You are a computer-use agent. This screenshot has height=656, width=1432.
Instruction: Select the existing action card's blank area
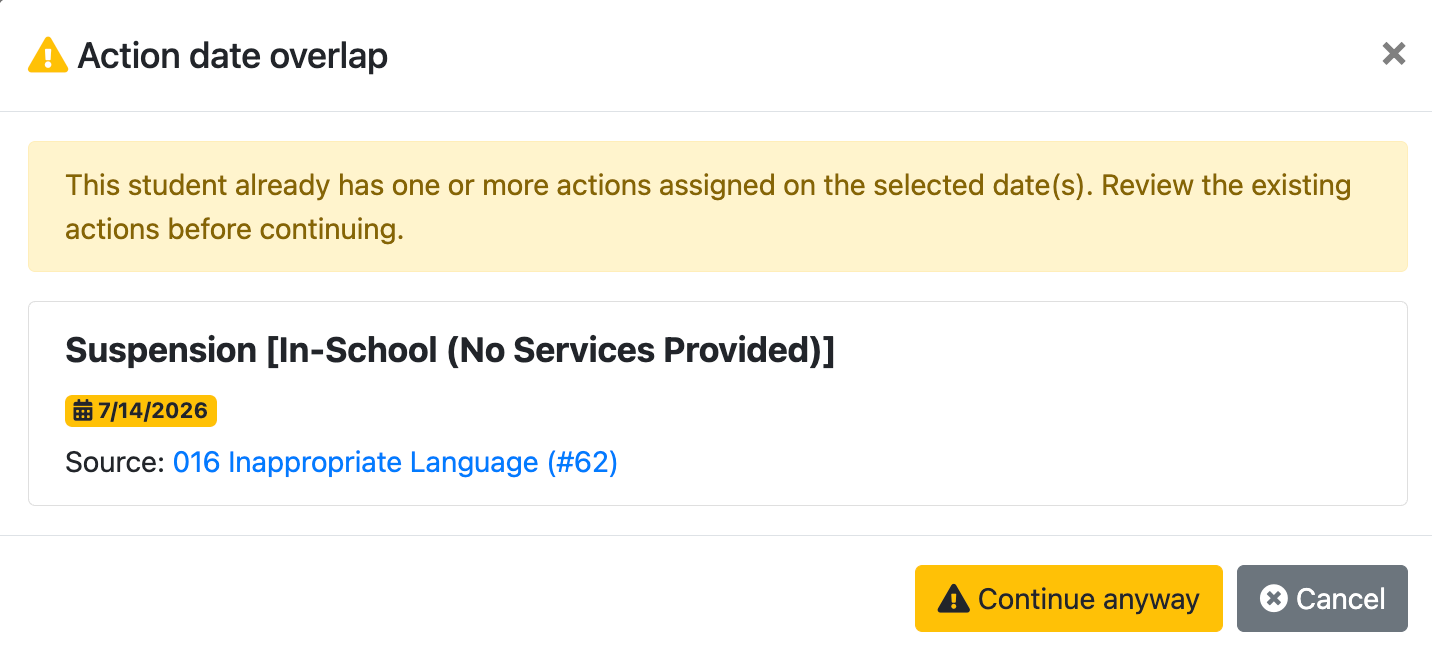(x=1100, y=420)
